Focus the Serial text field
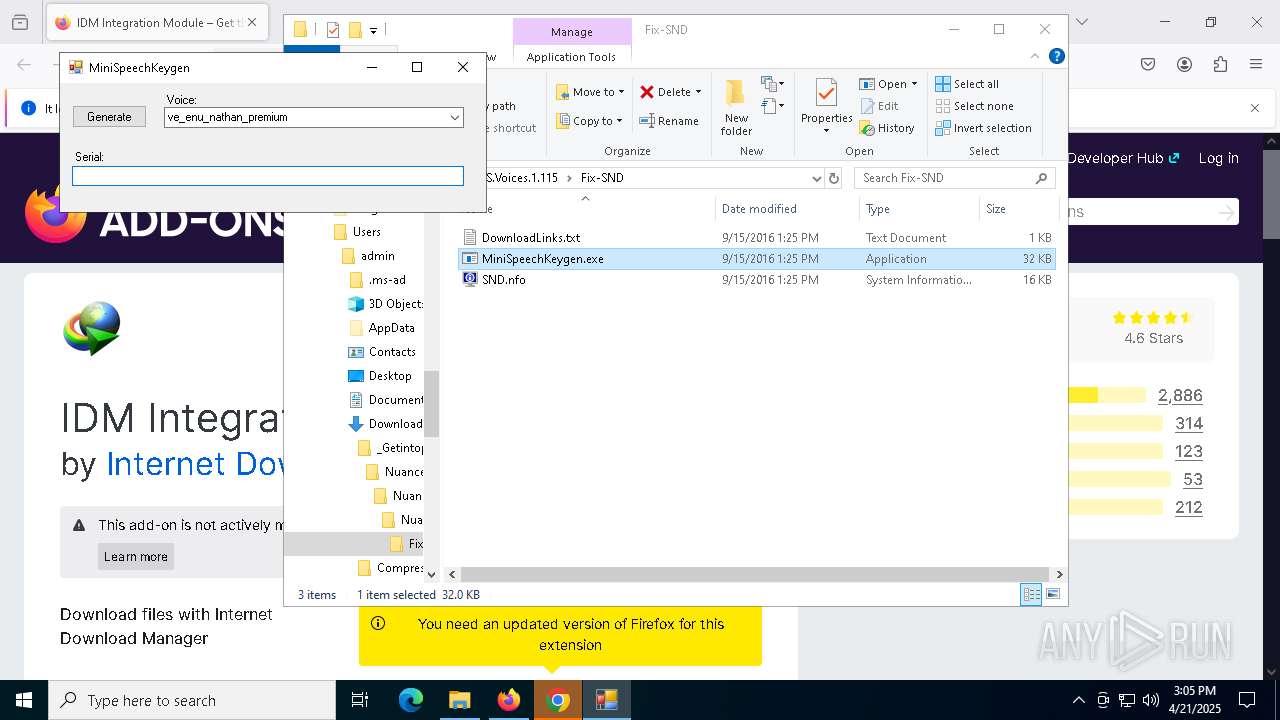 (268, 176)
